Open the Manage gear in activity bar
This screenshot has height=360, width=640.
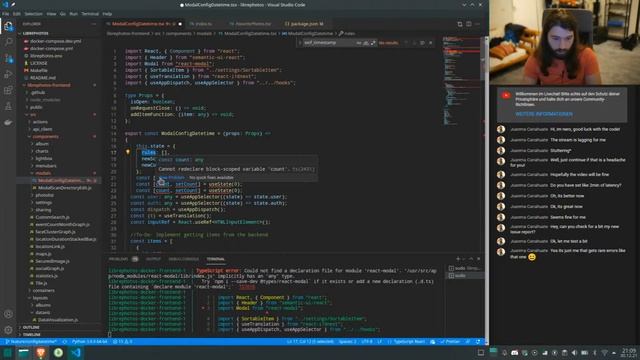8,330
